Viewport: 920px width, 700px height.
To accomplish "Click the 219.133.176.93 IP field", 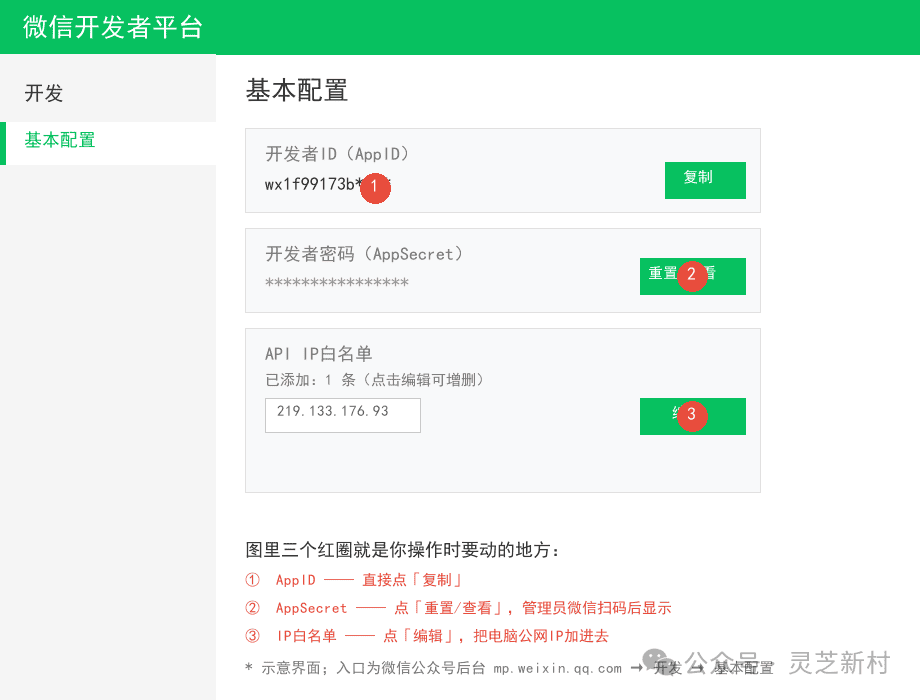I will 343,415.
